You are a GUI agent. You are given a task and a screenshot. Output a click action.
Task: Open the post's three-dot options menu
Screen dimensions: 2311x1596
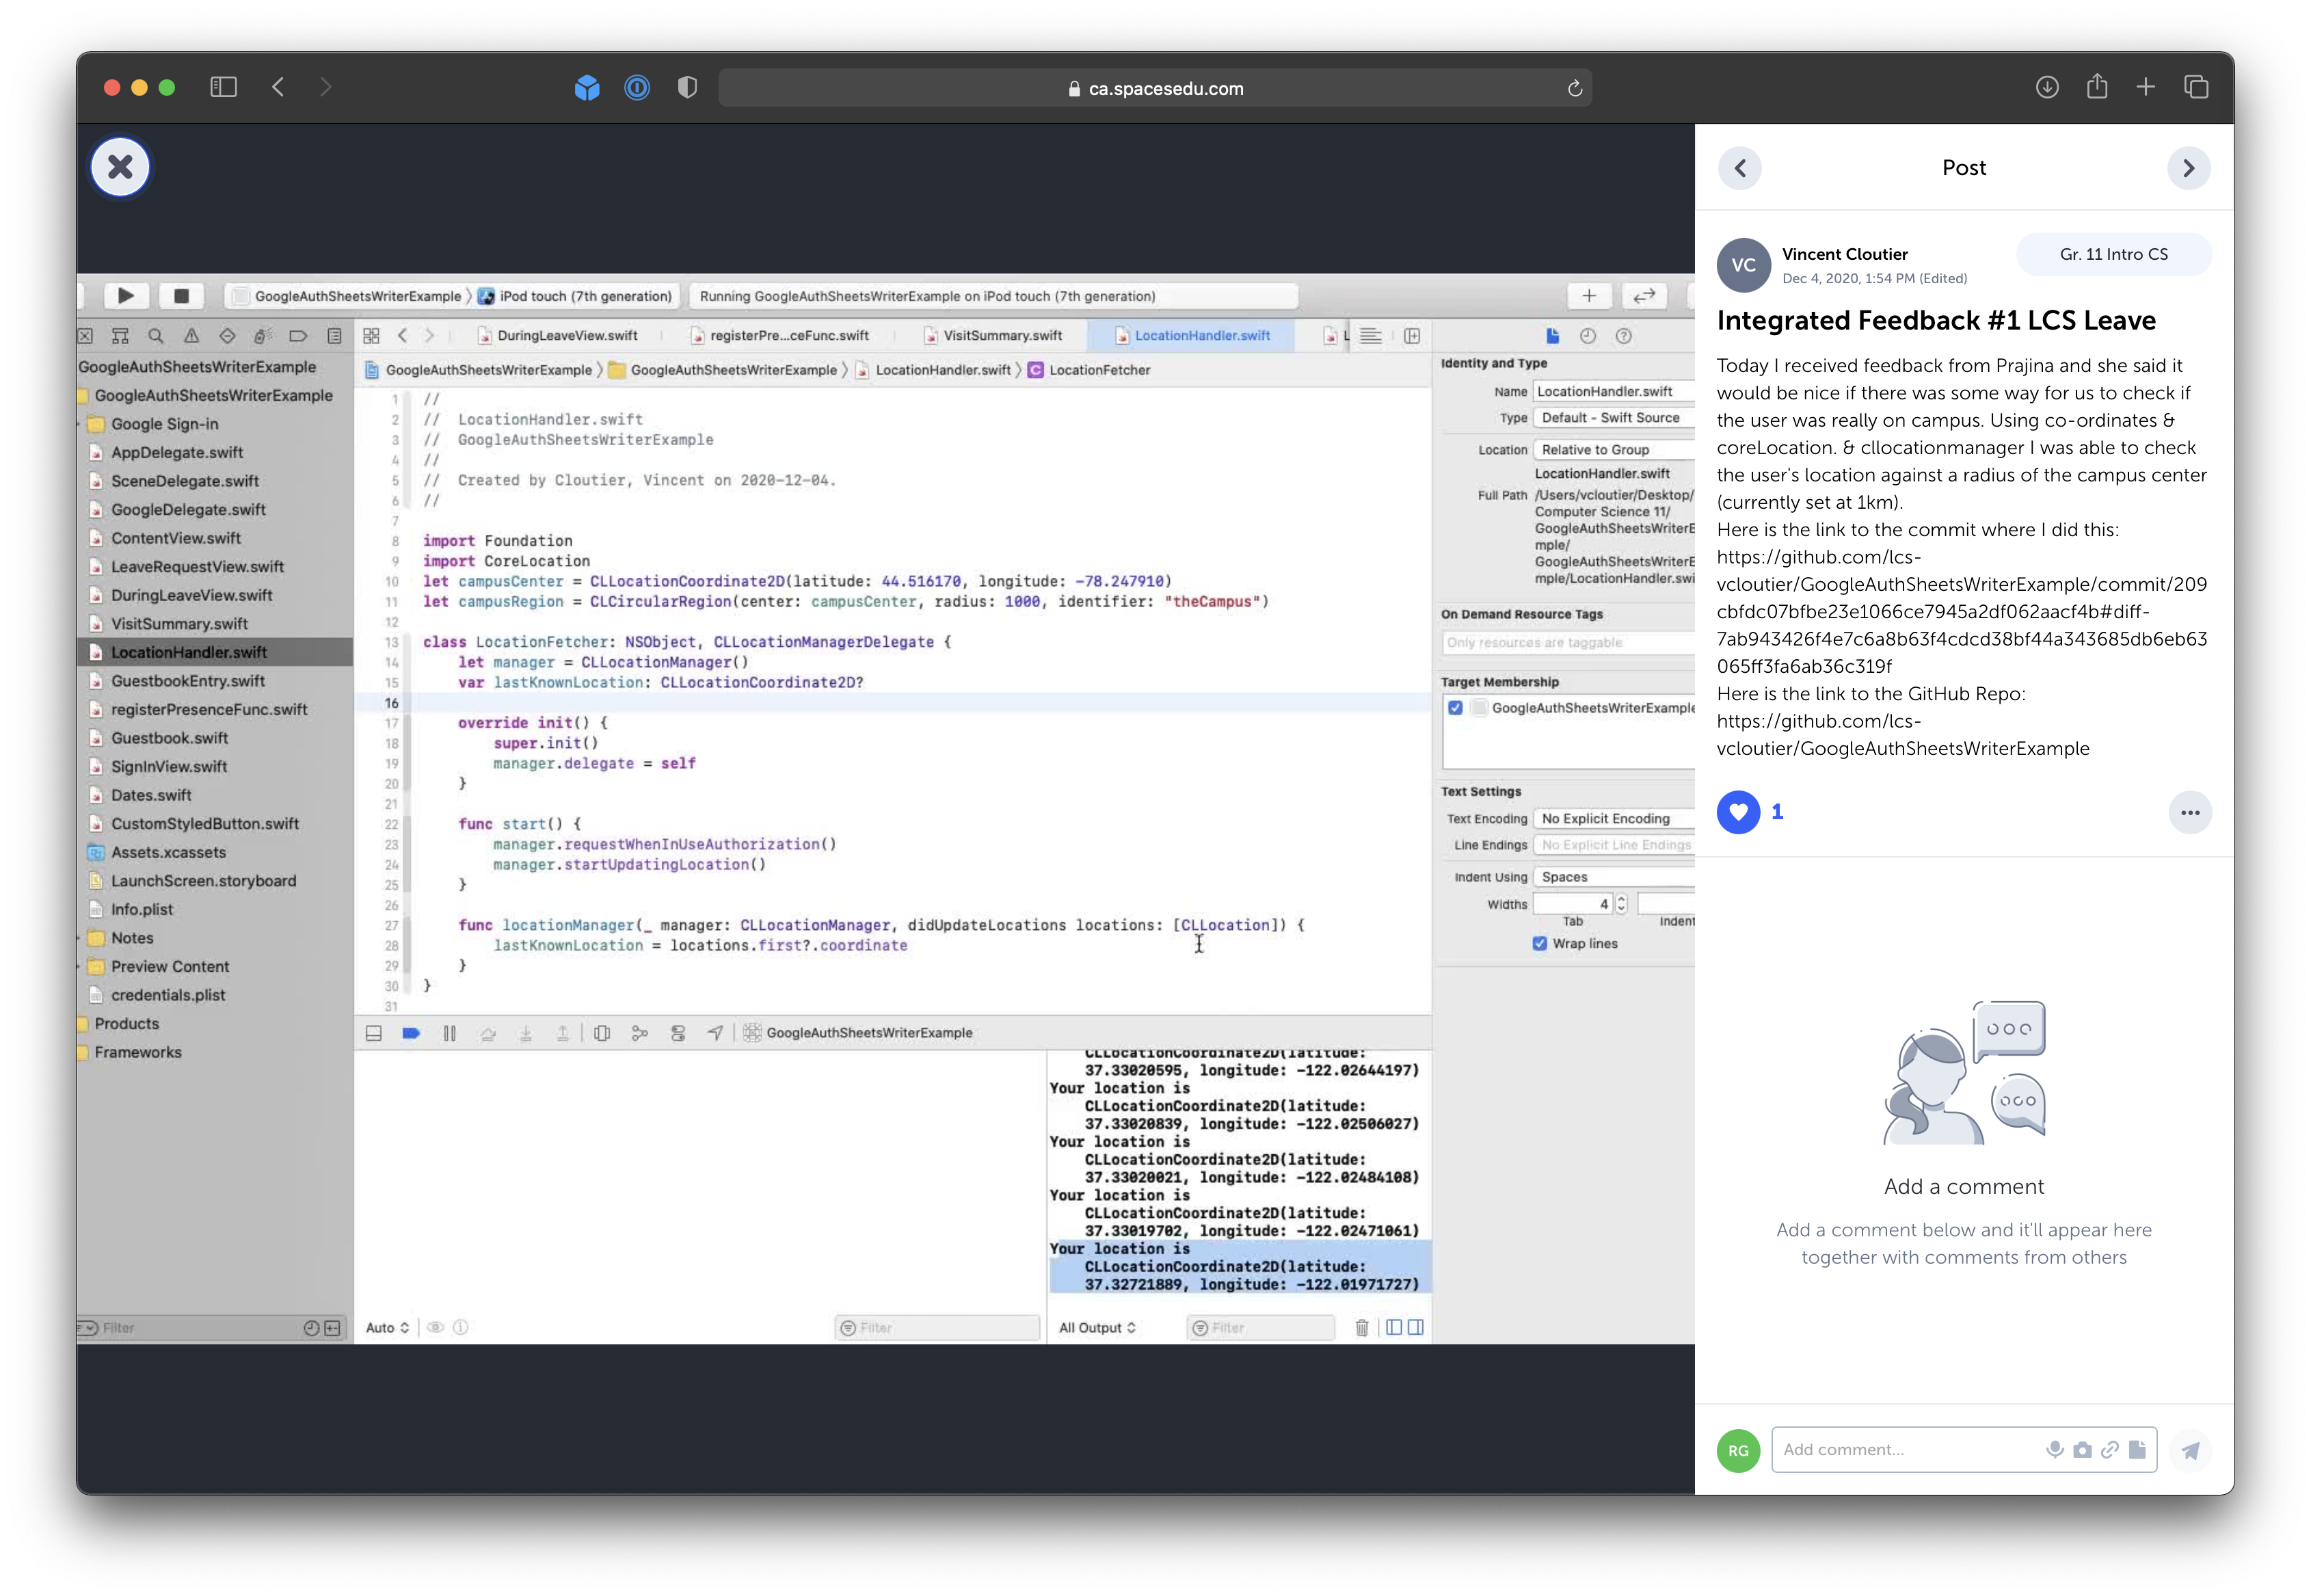pos(2190,813)
